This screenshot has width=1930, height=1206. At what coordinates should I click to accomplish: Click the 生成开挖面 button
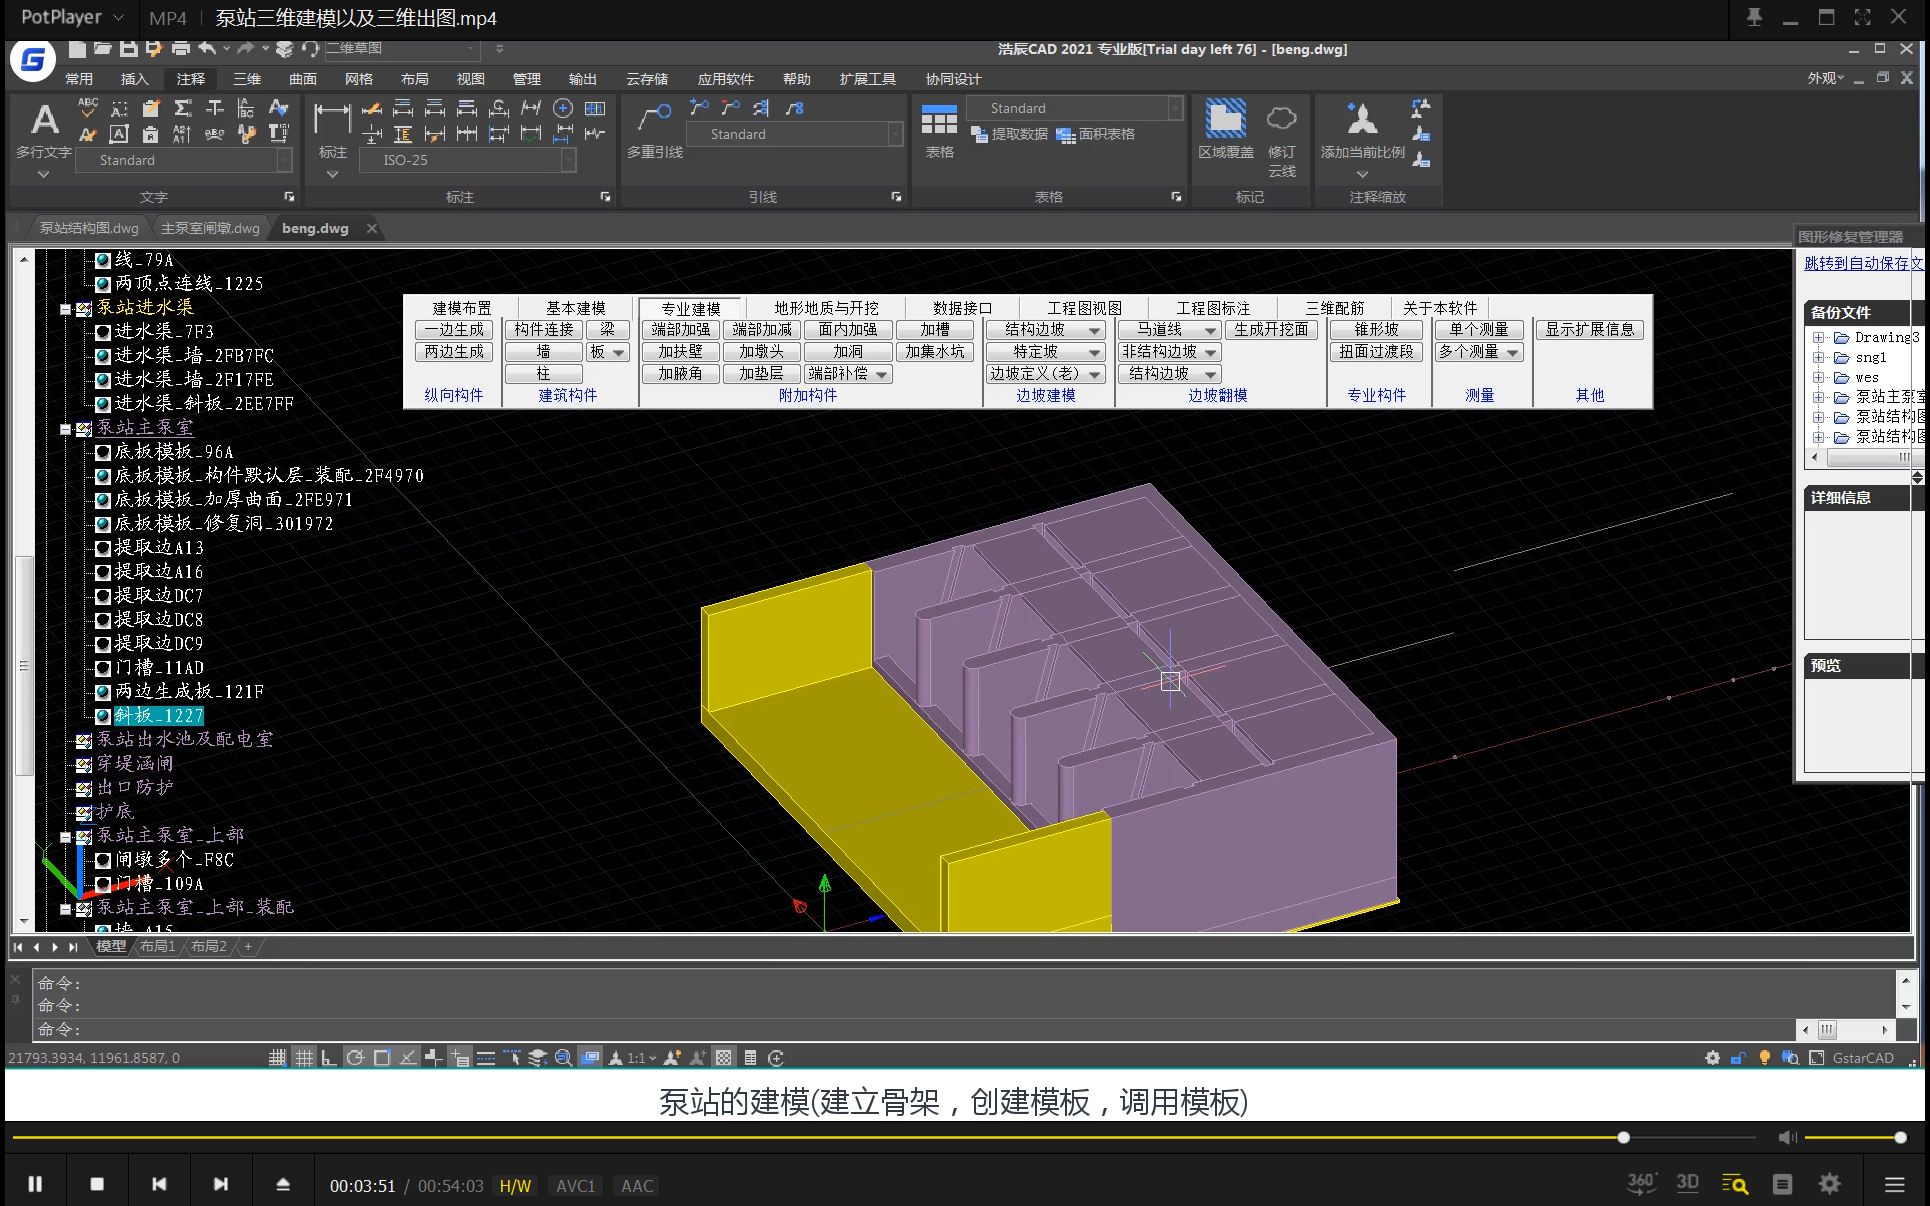click(1271, 330)
